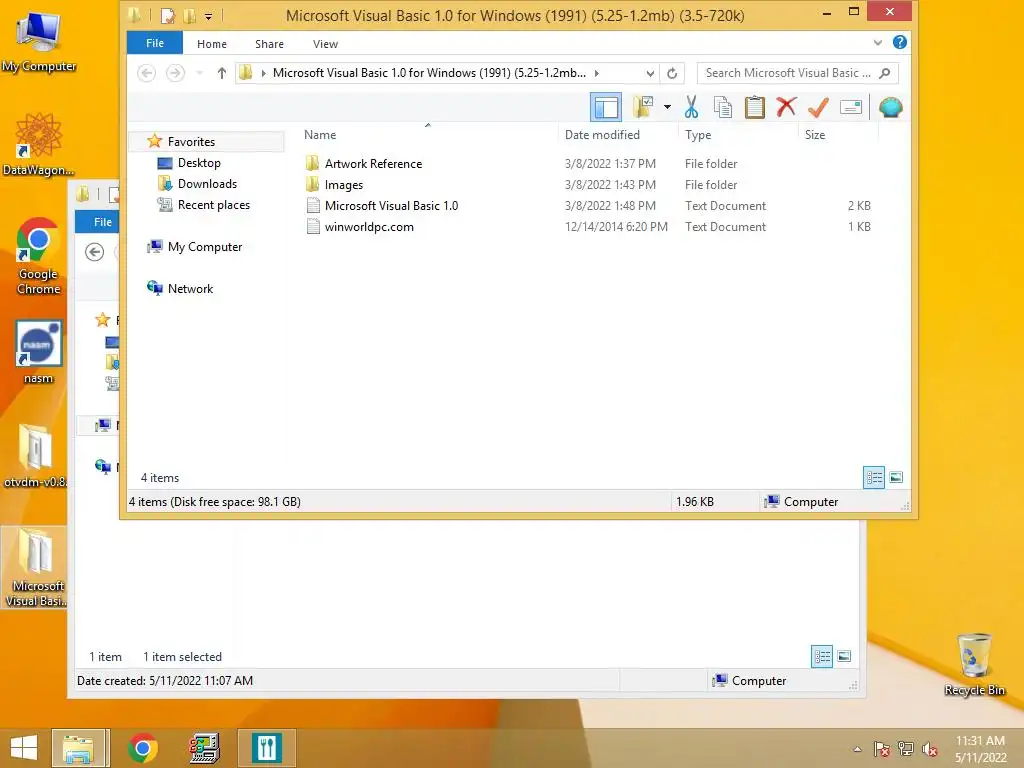This screenshot has width=1024, height=768.
Task: Open the address bar history dropdown
Action: pyautogui.click(x=650, y=73)
